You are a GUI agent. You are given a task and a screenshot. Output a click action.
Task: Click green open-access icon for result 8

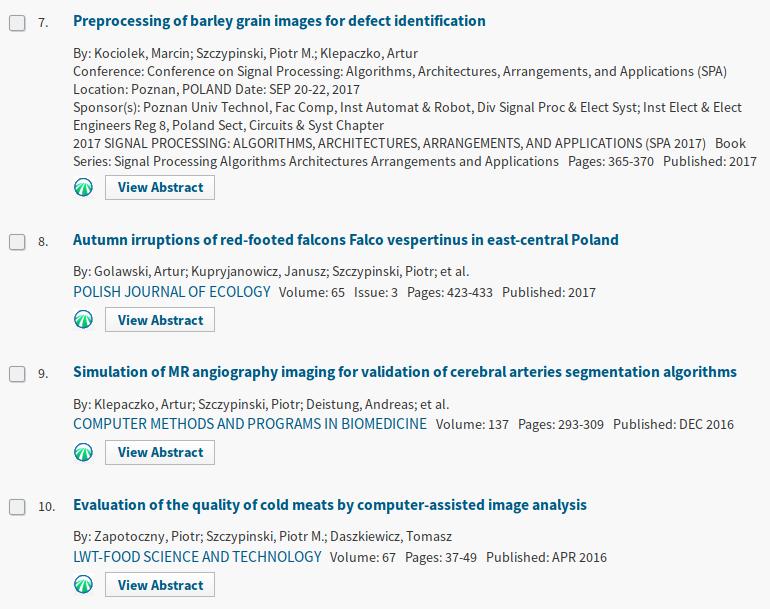[83, 320]
